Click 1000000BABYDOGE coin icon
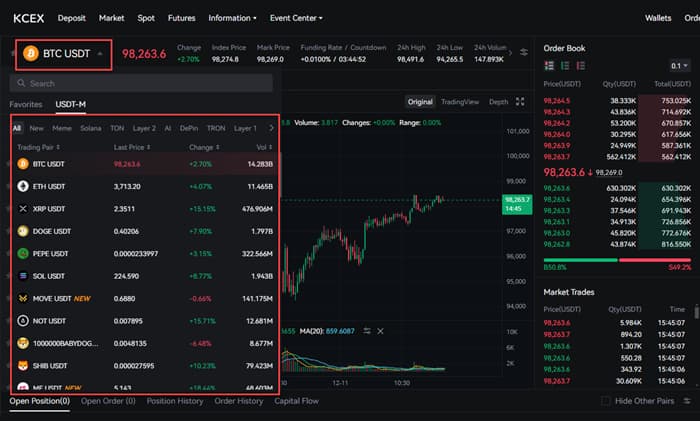 23,343
